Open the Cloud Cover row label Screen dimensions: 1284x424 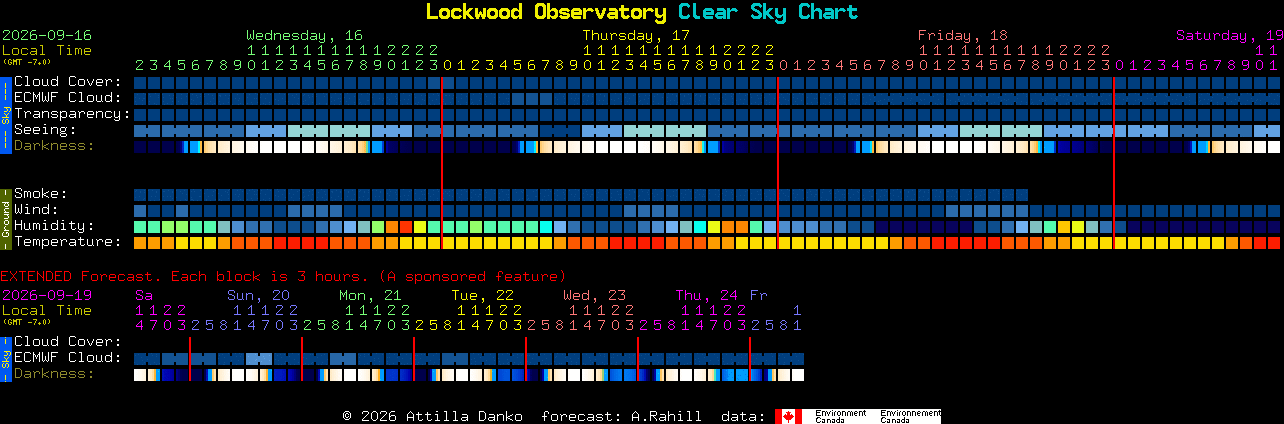coord(68,82)
